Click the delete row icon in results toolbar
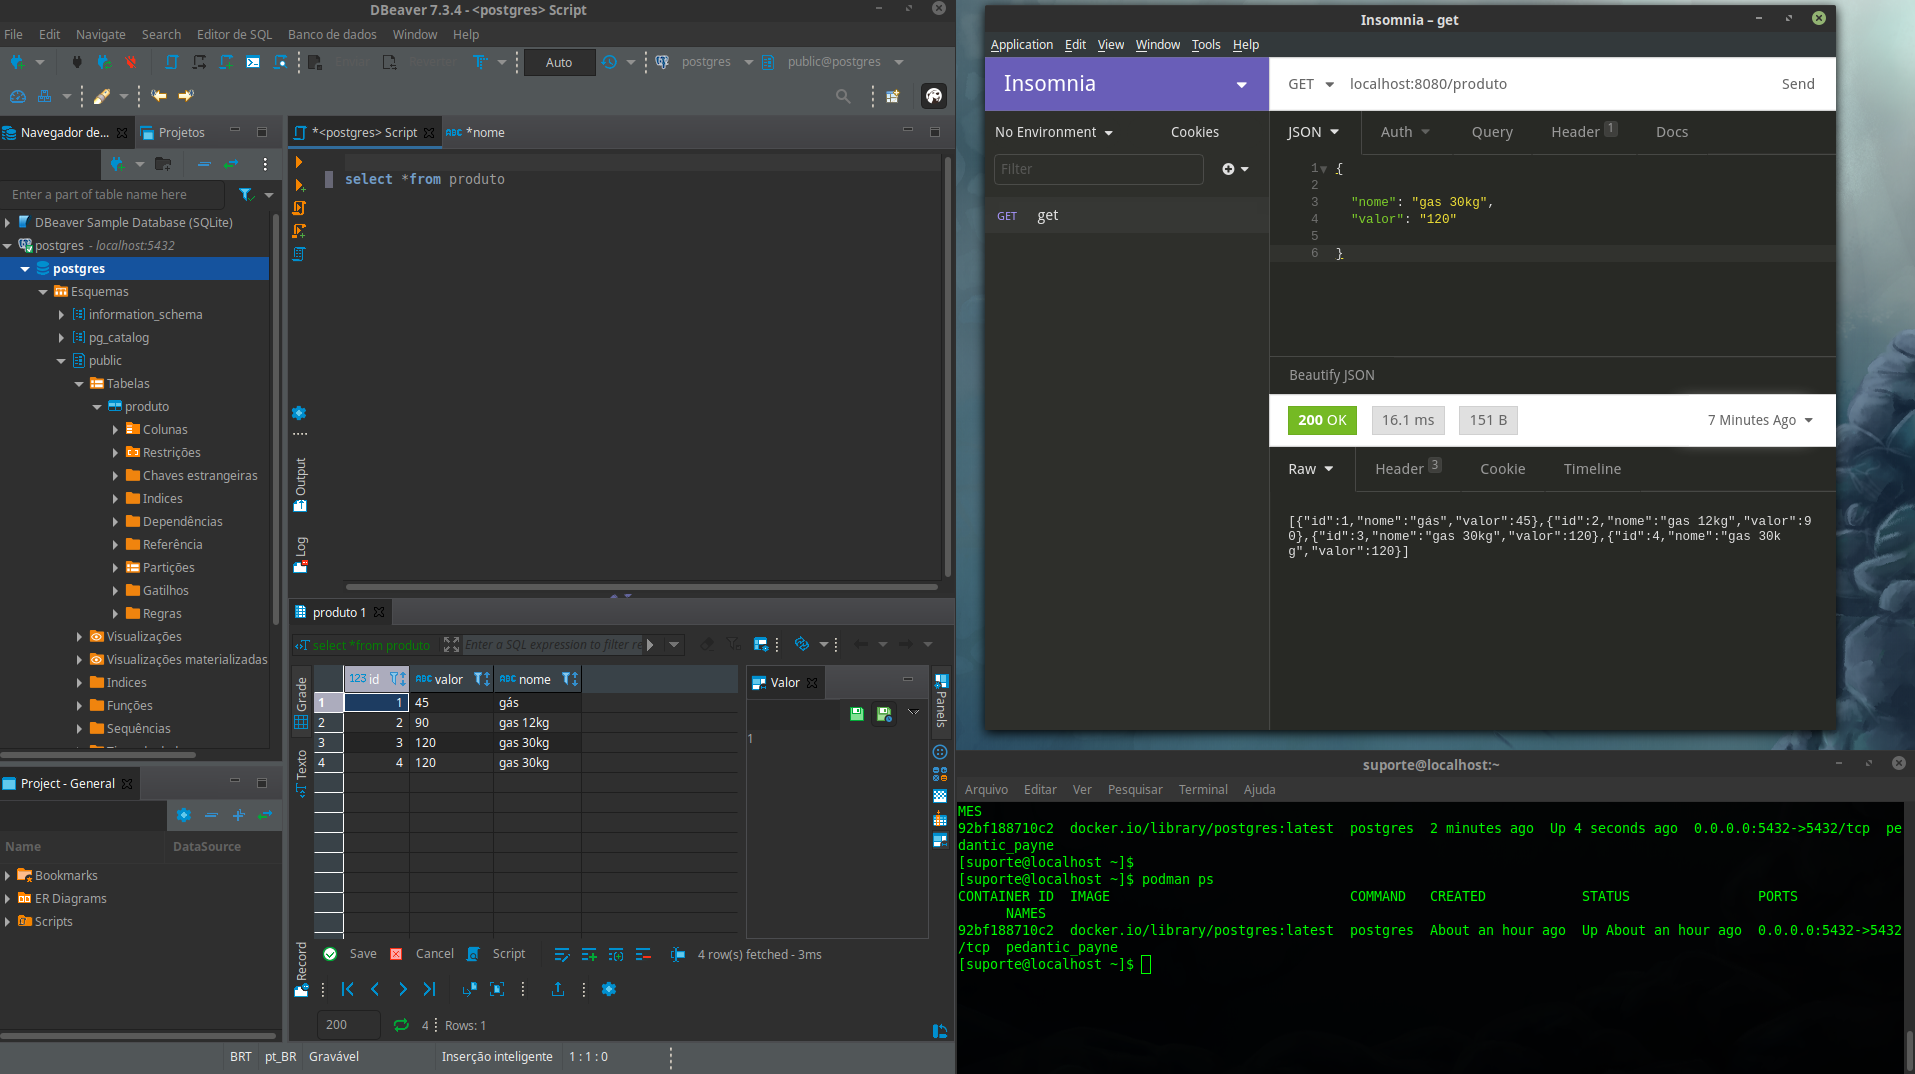The image size is (1915, 1074). click(x=643, y=955)
